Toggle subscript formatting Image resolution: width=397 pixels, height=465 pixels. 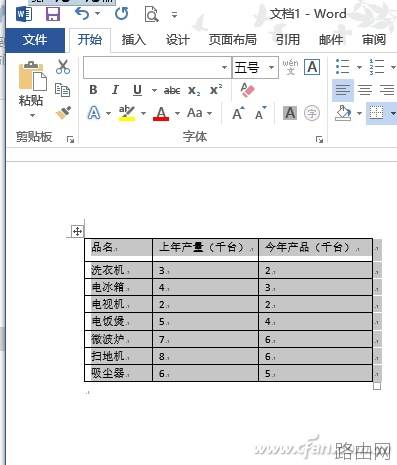pos(194,90)
